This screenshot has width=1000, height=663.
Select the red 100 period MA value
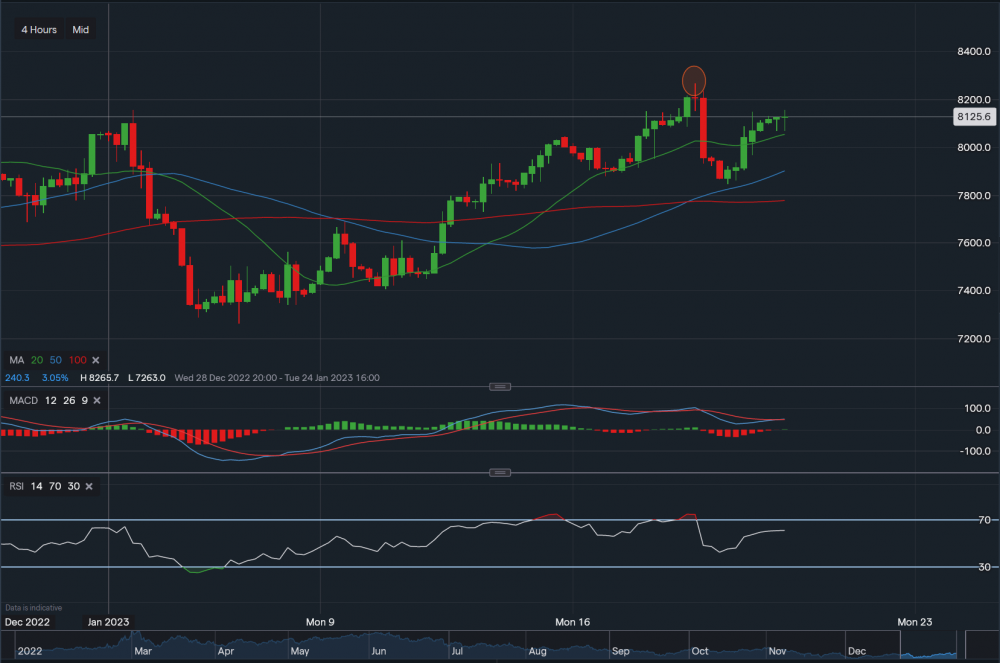pyautogui.click(x=76, y=360)
